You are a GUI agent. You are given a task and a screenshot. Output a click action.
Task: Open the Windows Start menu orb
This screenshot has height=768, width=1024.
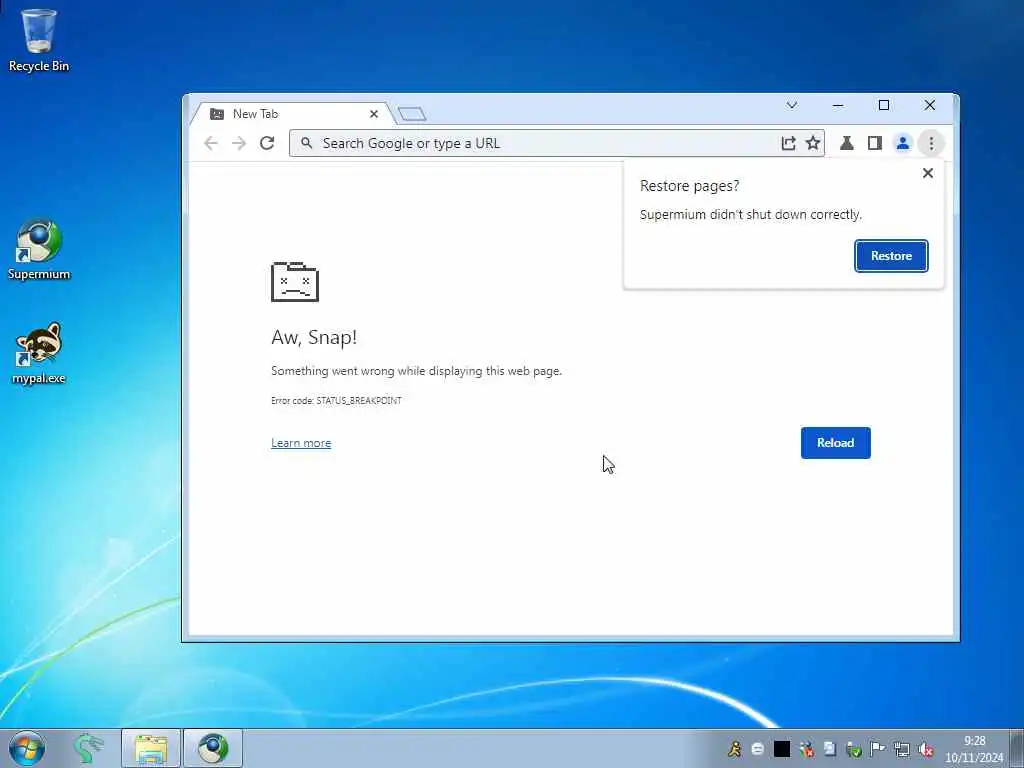tap(27, 748)
